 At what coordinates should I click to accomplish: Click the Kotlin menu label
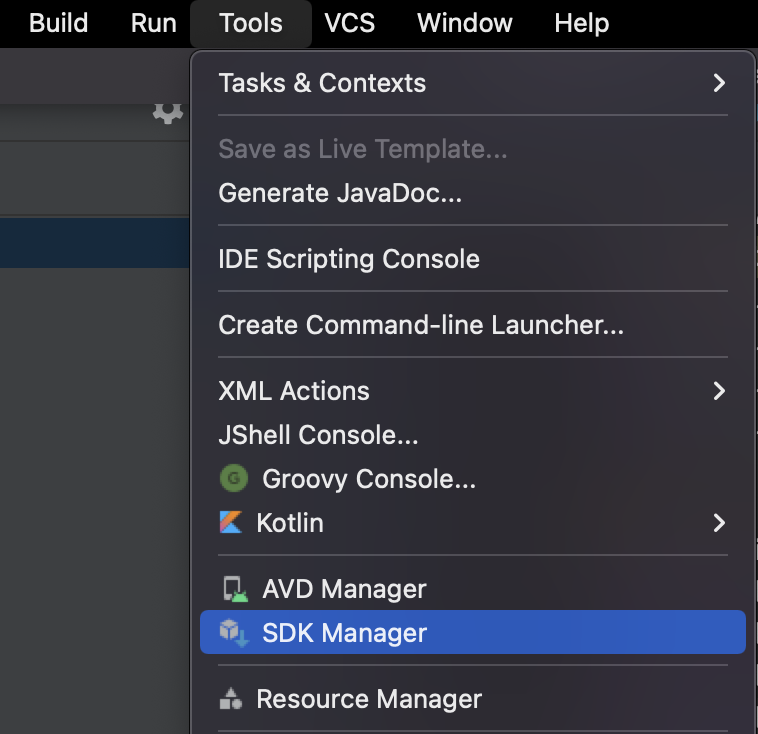click(x=290, y=523)
